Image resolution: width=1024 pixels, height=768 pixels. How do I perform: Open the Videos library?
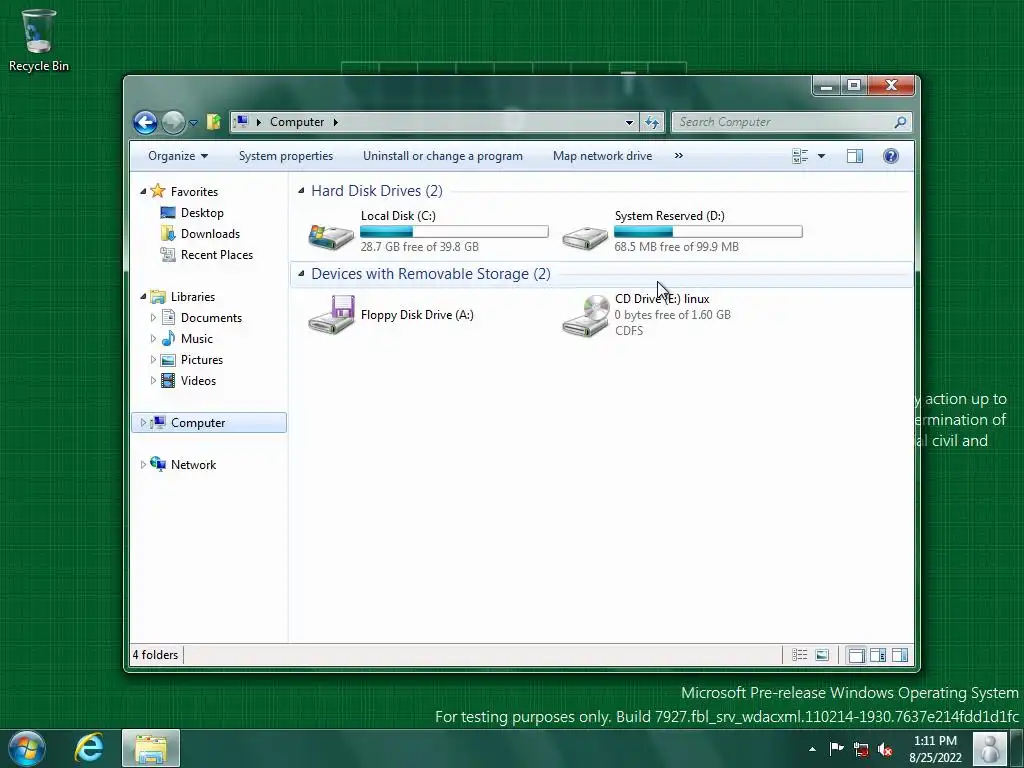pyautogui.click(x=189, y=381)
